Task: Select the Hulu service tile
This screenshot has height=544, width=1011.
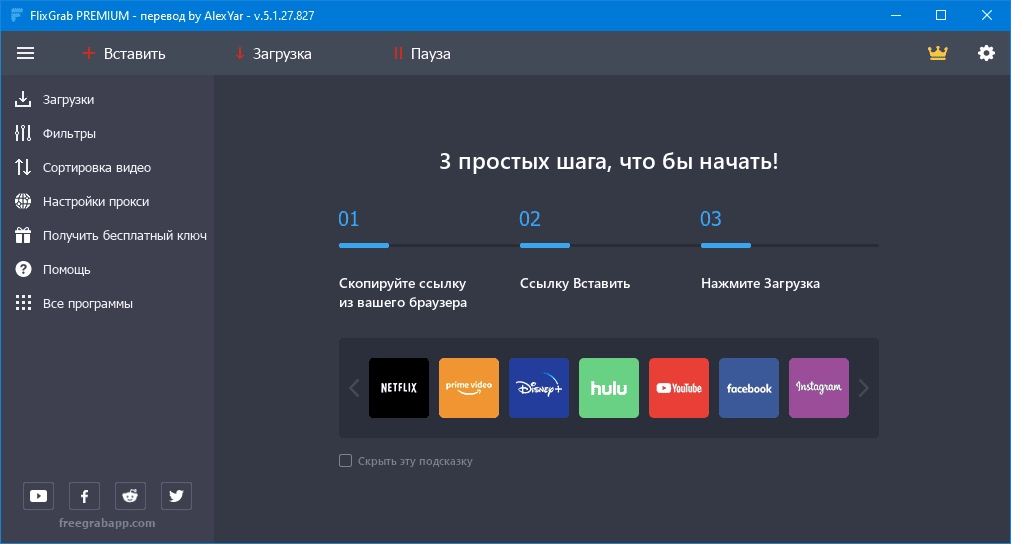Action: pyautogui.click(x=609, y=388)
